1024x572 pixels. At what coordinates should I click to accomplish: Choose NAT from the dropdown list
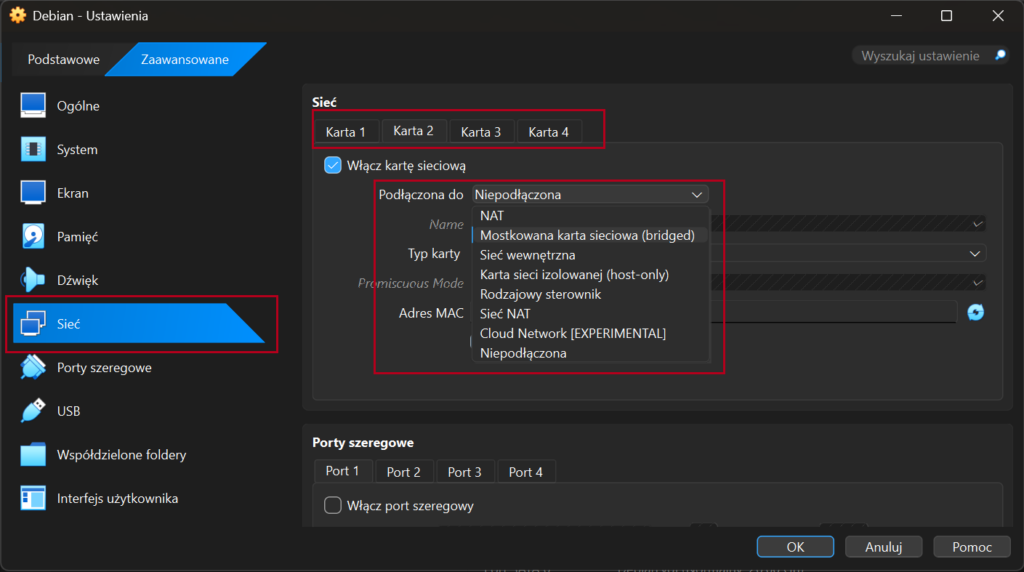(x=492, y=215)
